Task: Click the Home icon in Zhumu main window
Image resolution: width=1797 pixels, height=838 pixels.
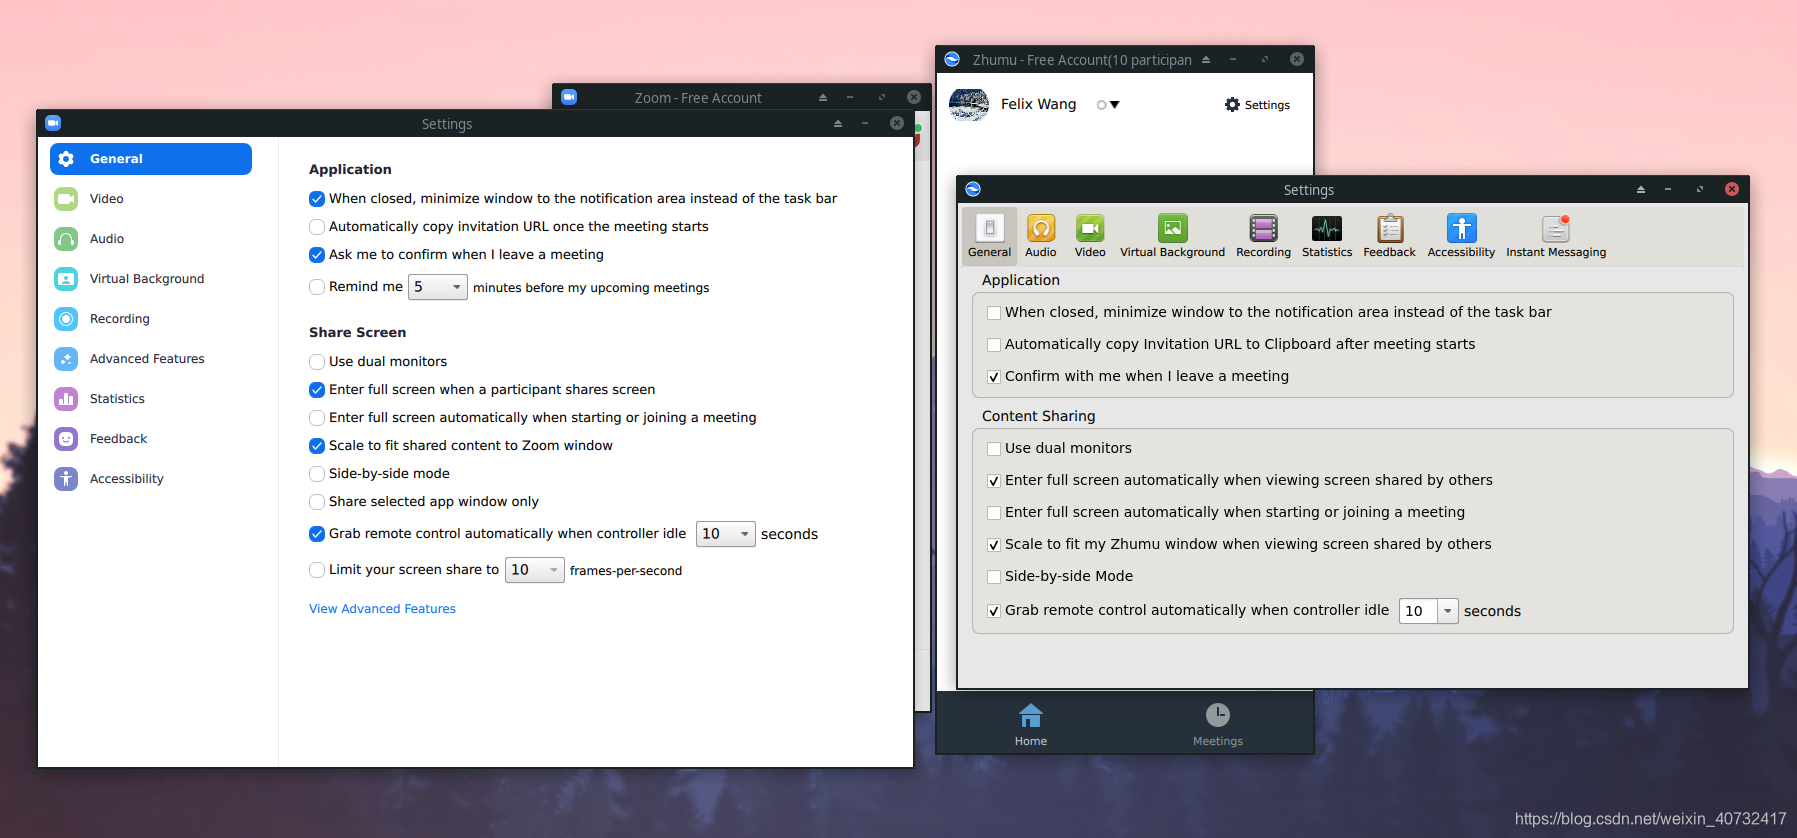Action: coord(1031,715)
